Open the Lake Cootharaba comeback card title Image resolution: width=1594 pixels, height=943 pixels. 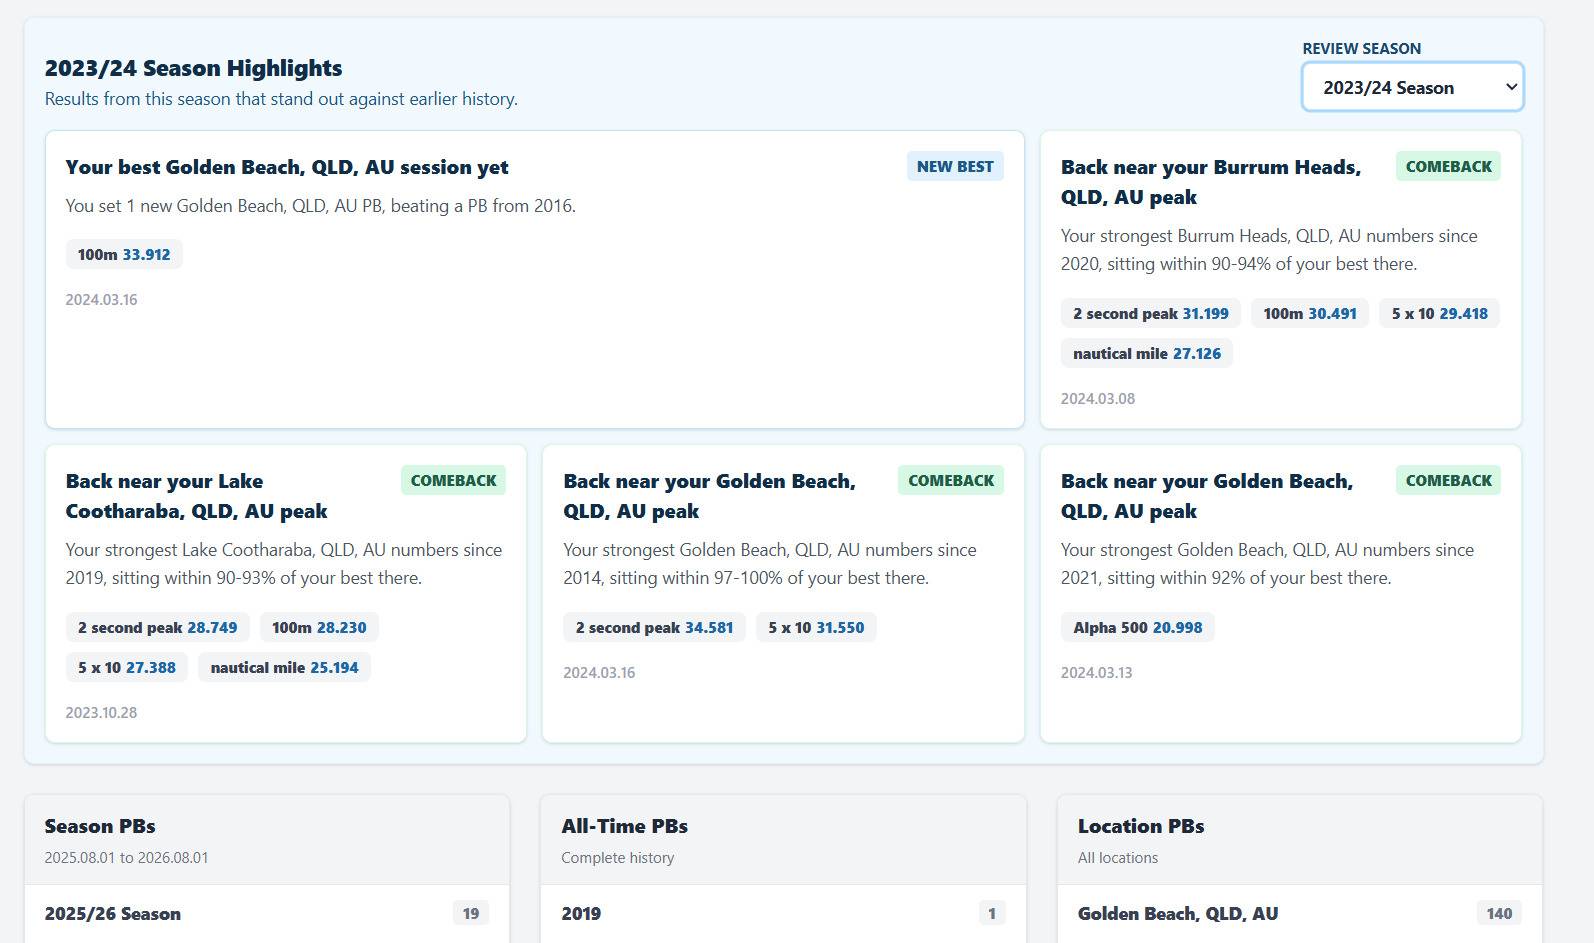pos(196,496)
